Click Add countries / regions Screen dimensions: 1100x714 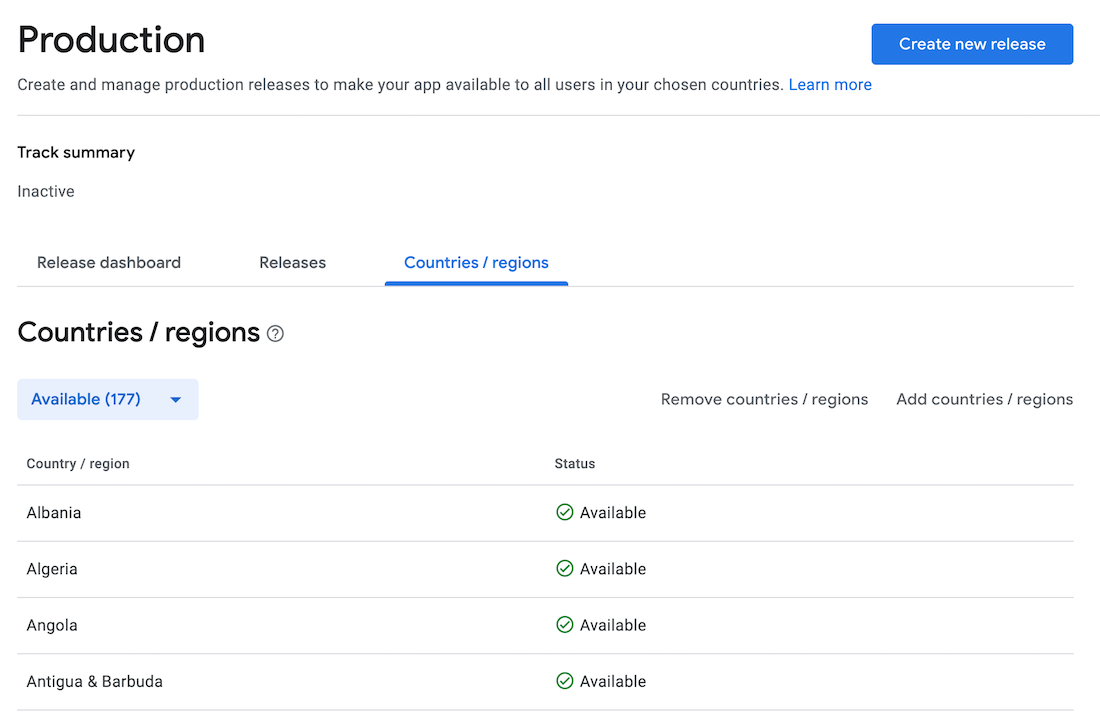tap(984, 399)
